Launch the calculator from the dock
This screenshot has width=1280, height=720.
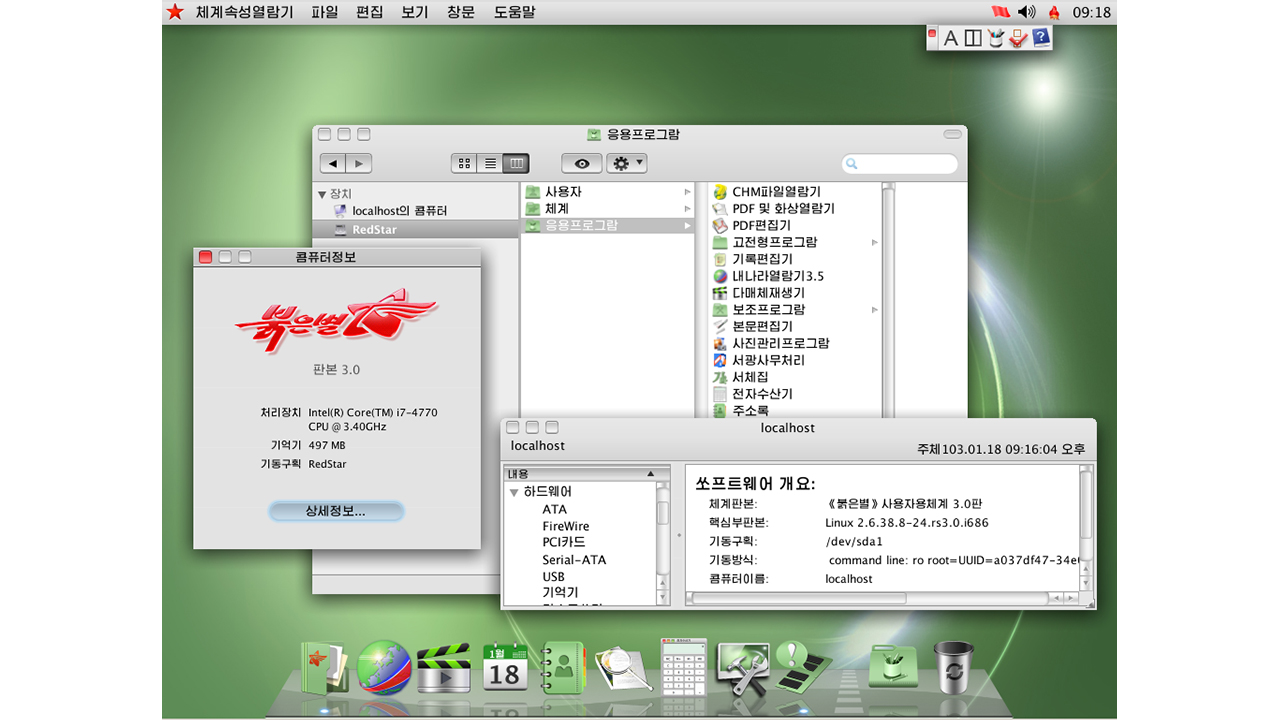683,667
